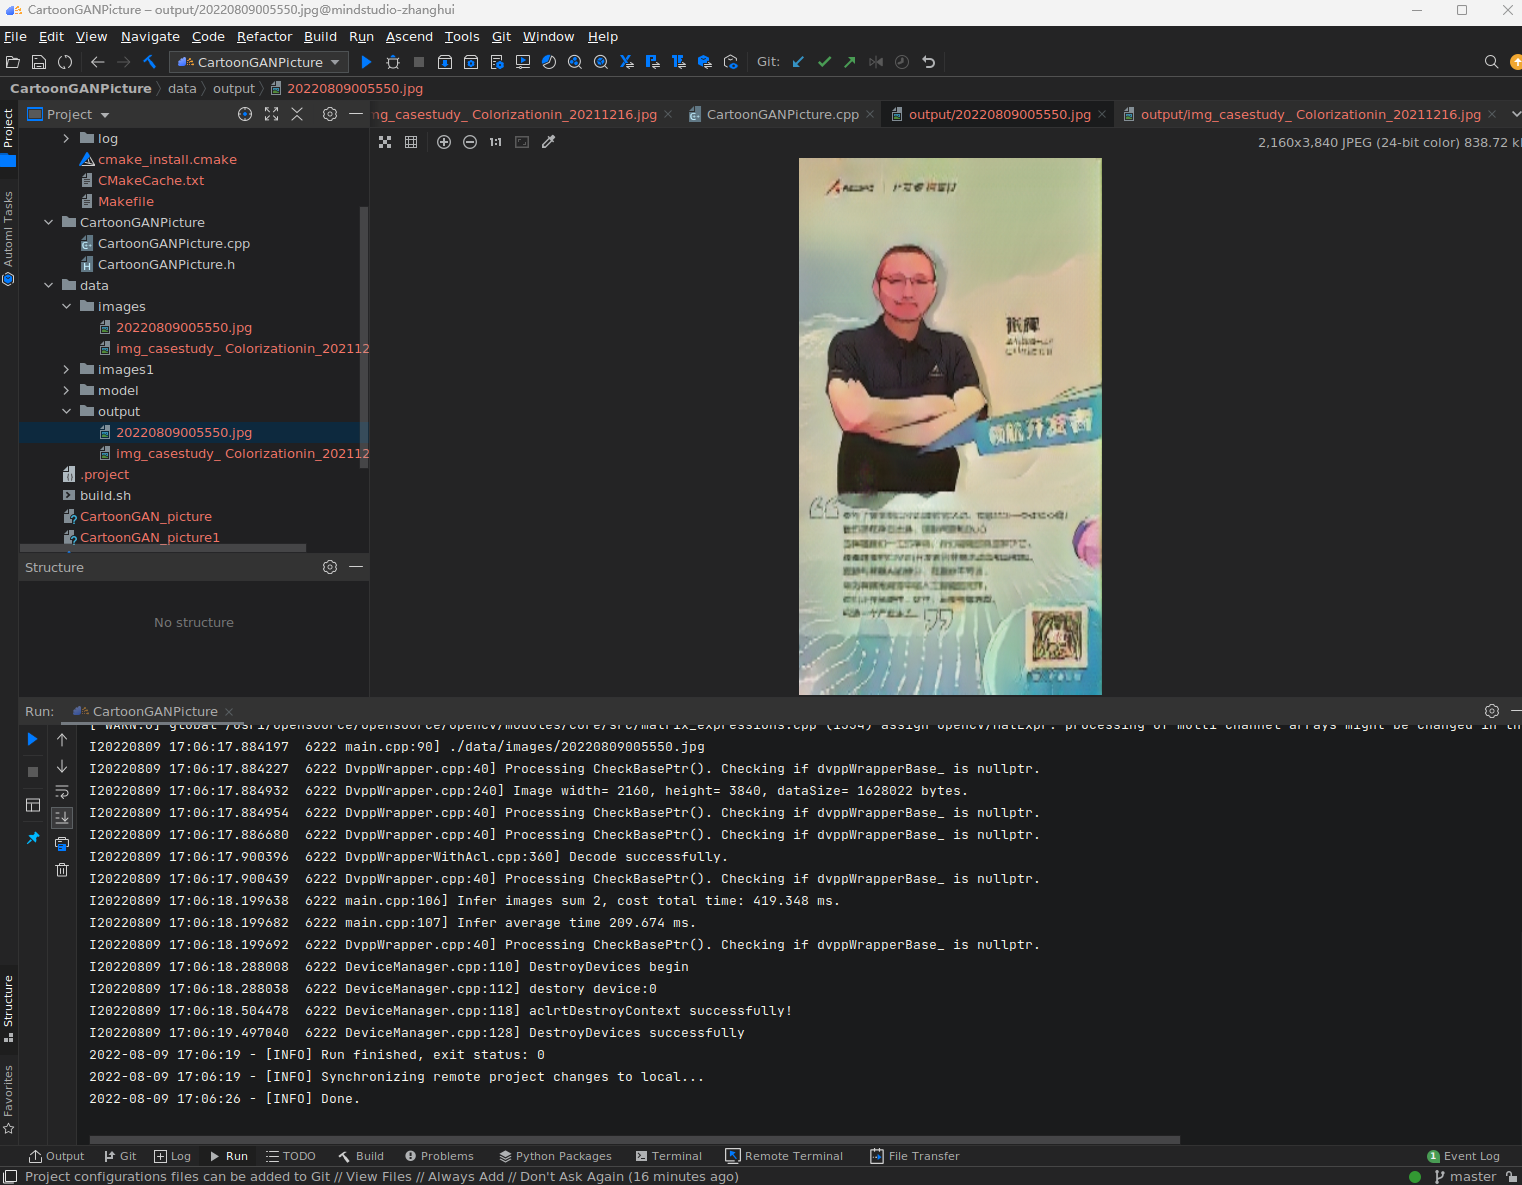Open a project with the folder icon
The width and height of the screenshot is (1522, 1185).
pos(13,62)
